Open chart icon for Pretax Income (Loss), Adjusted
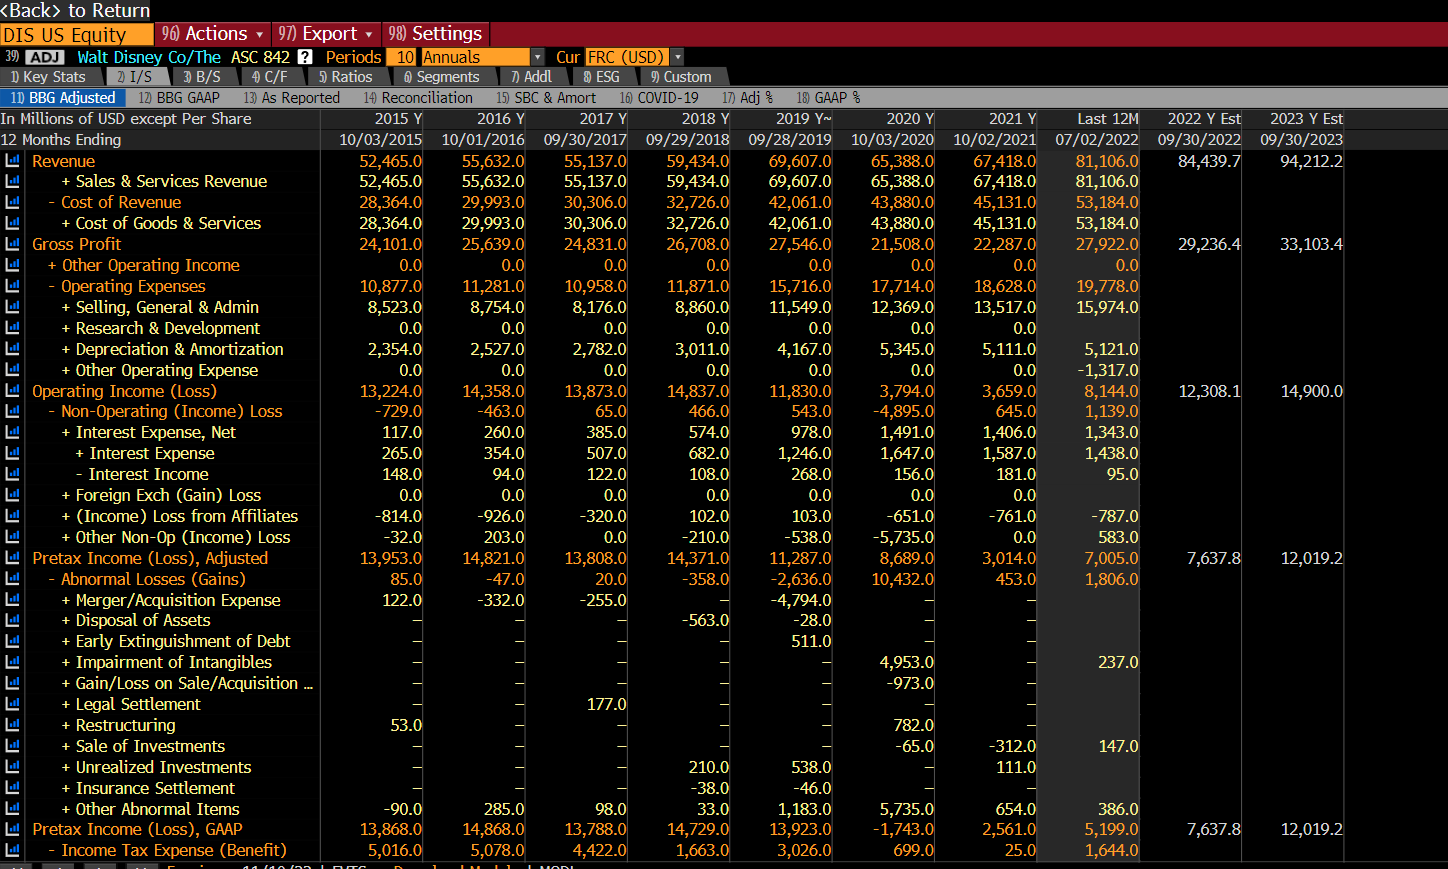The image size is (1448, 869). 12,558
